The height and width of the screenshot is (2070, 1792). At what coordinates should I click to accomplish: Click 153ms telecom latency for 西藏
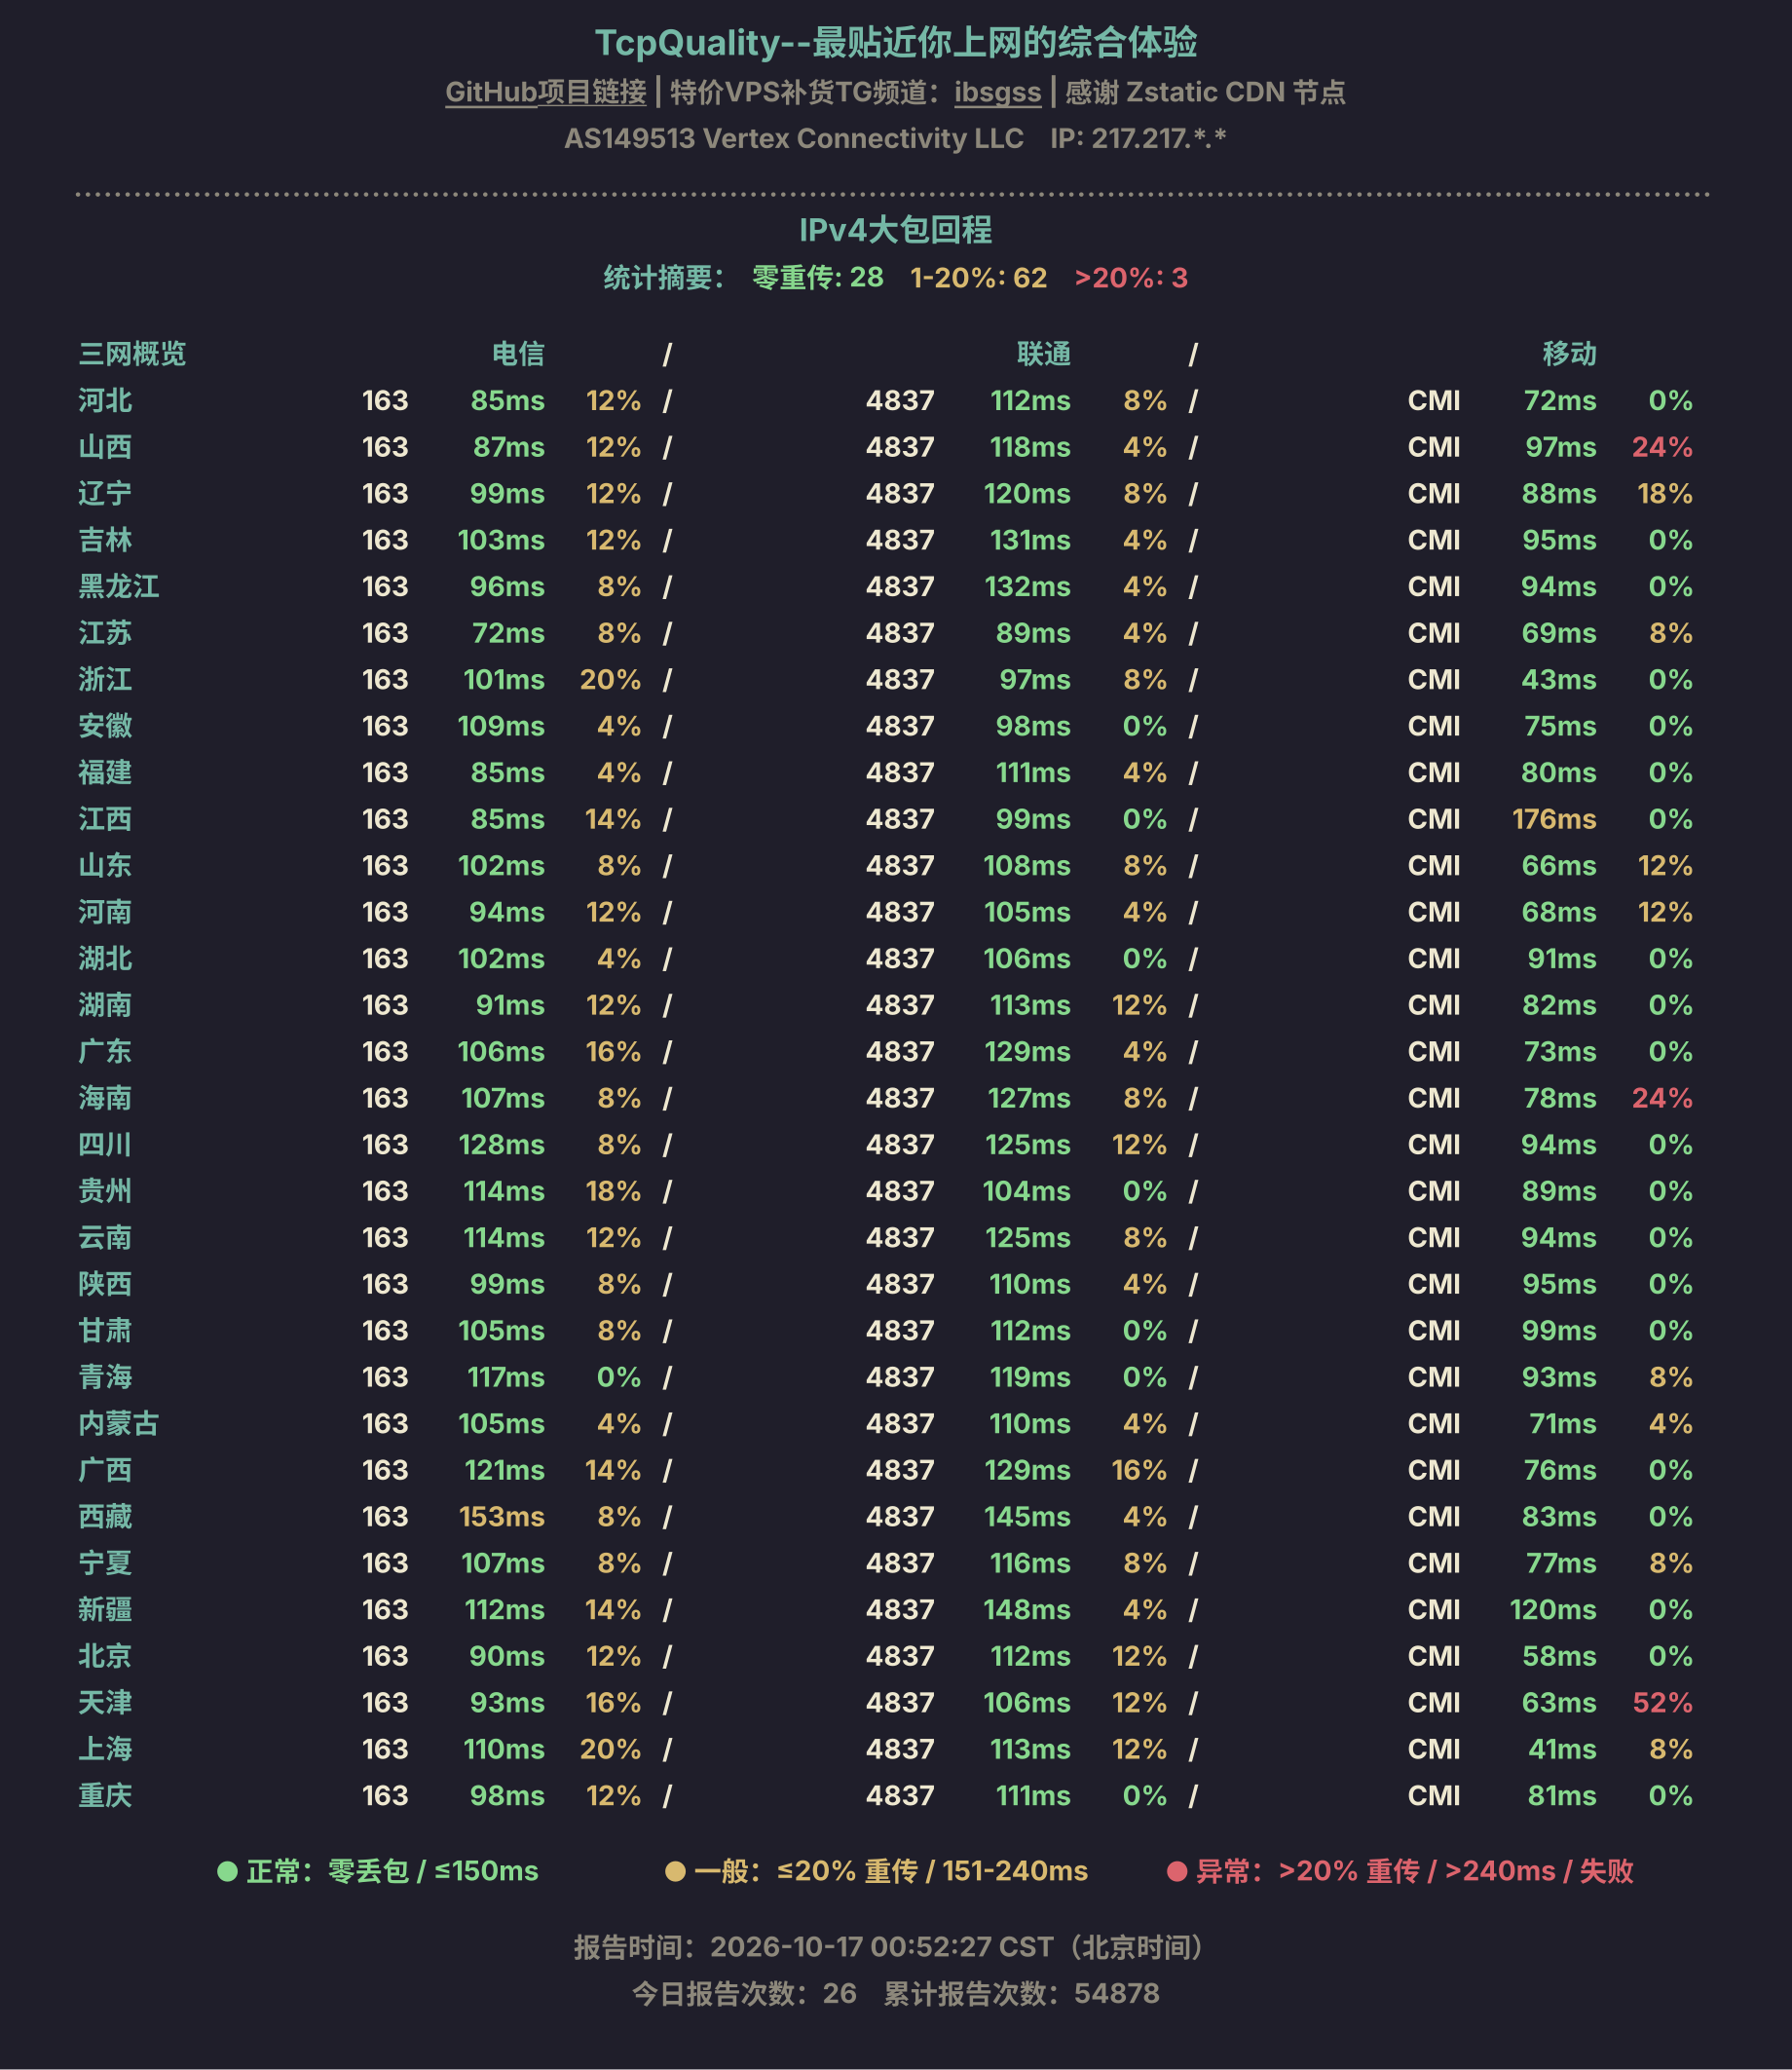tap(501, 1516)
